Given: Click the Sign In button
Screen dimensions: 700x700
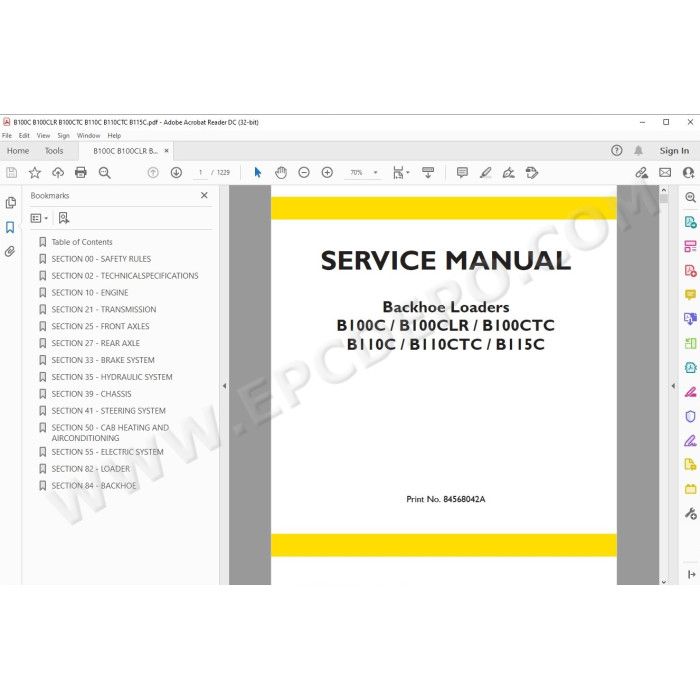Looking at the screenshot, I should [x=674, y=151].
